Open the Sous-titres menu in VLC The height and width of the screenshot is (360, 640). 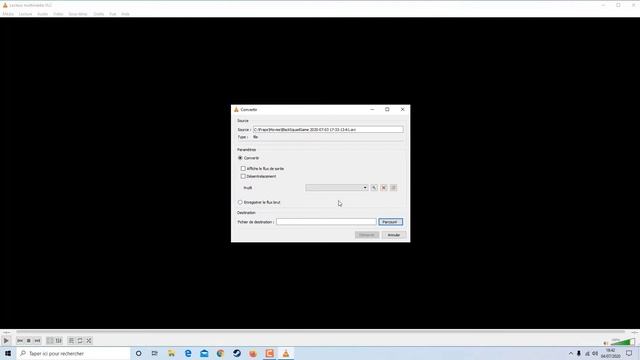point(78,14)
